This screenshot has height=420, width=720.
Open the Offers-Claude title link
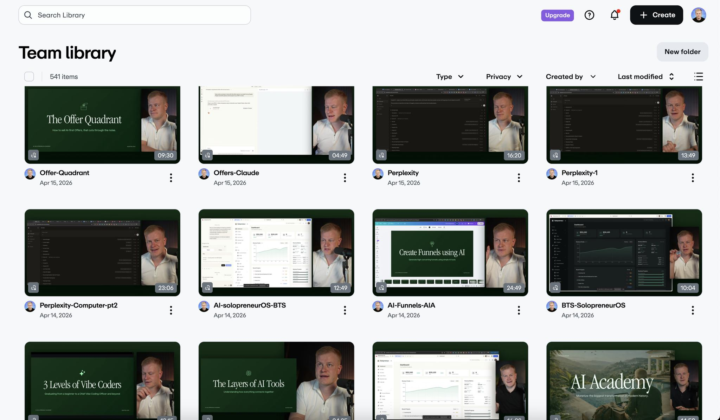coord(236,173)
